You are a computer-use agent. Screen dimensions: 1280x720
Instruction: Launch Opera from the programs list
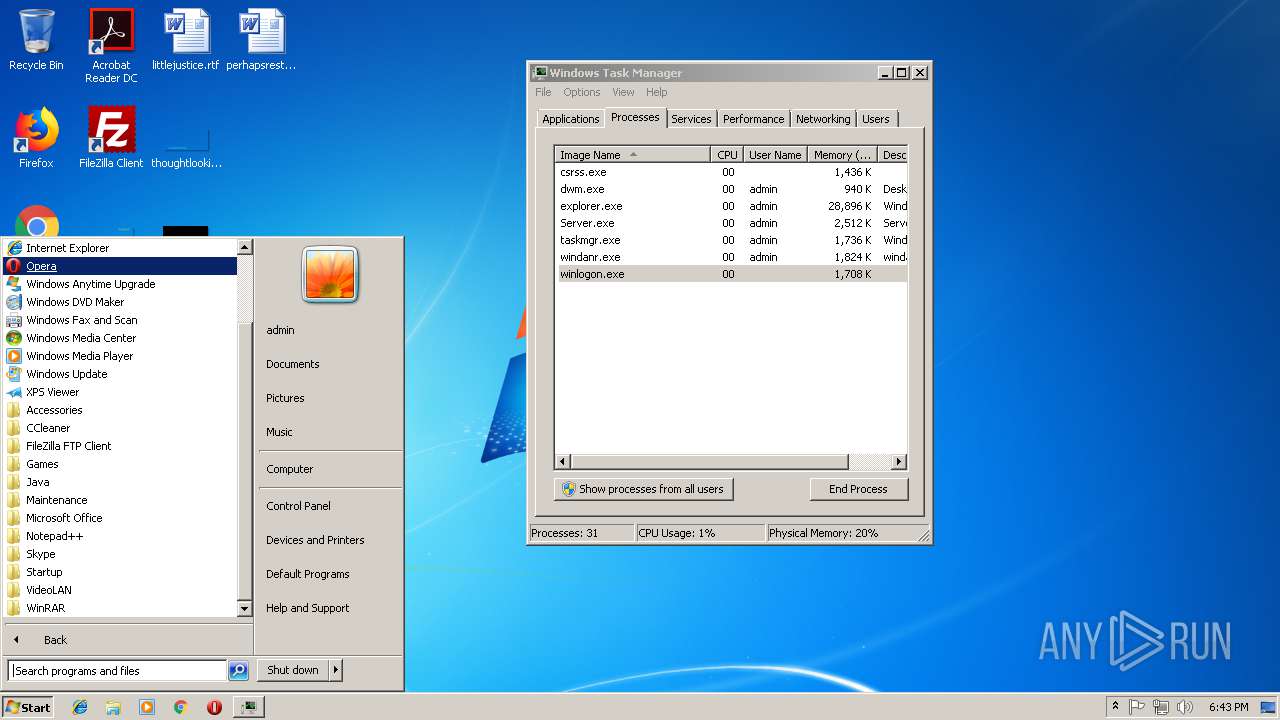(120, 266)
